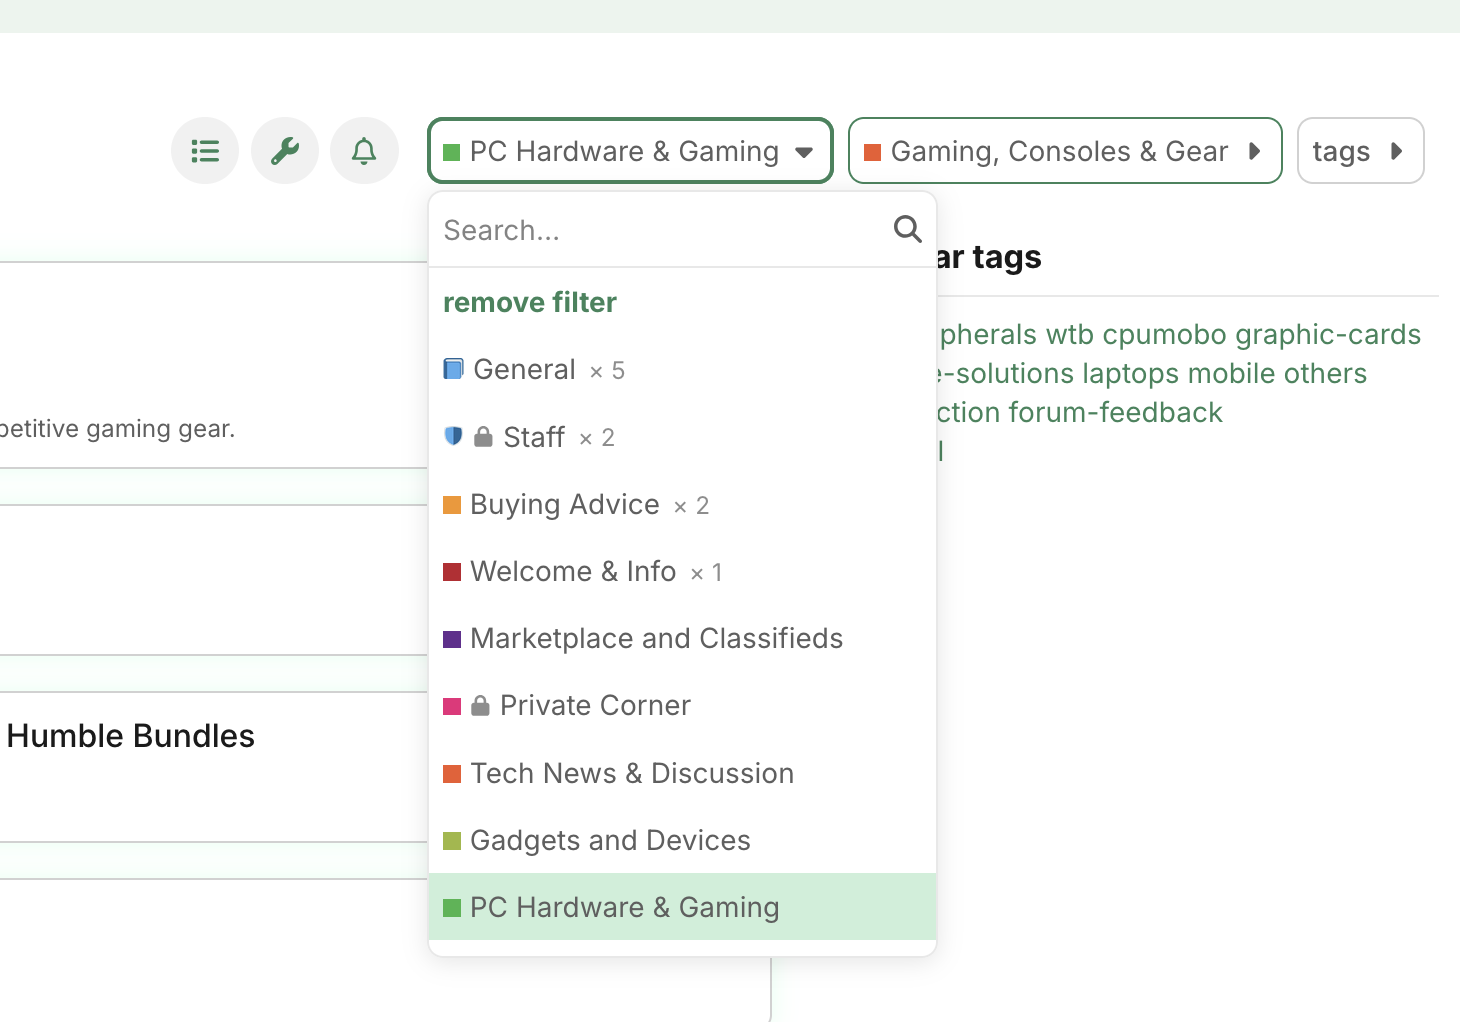Click the orange Buying Advice color square
Screen dimensions: 1460x1022
[x=452, y=505]
